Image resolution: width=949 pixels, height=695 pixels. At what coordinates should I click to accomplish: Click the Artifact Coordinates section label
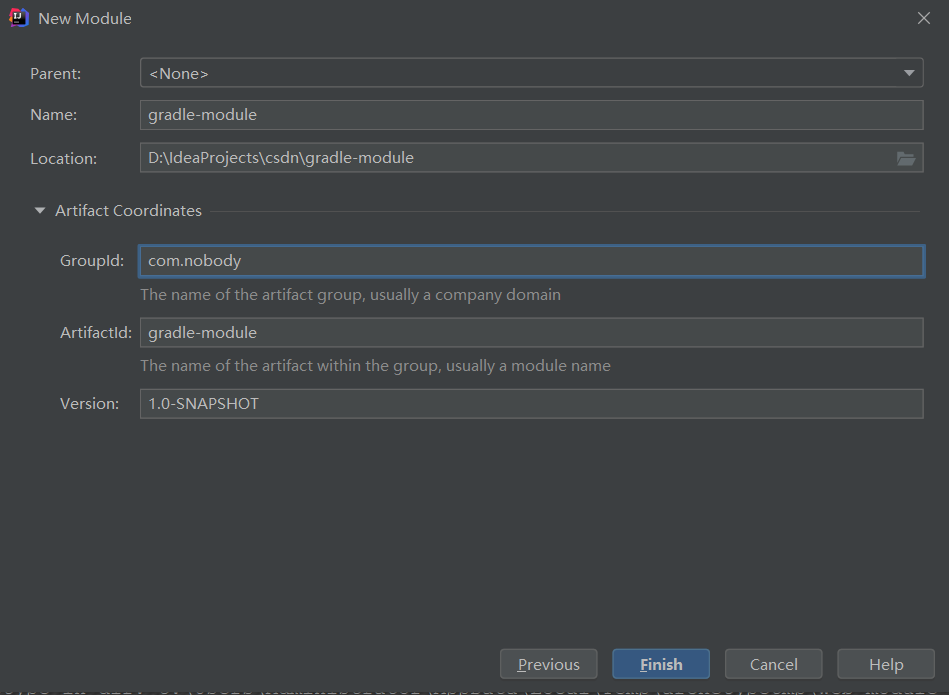[x=128, y=210]
